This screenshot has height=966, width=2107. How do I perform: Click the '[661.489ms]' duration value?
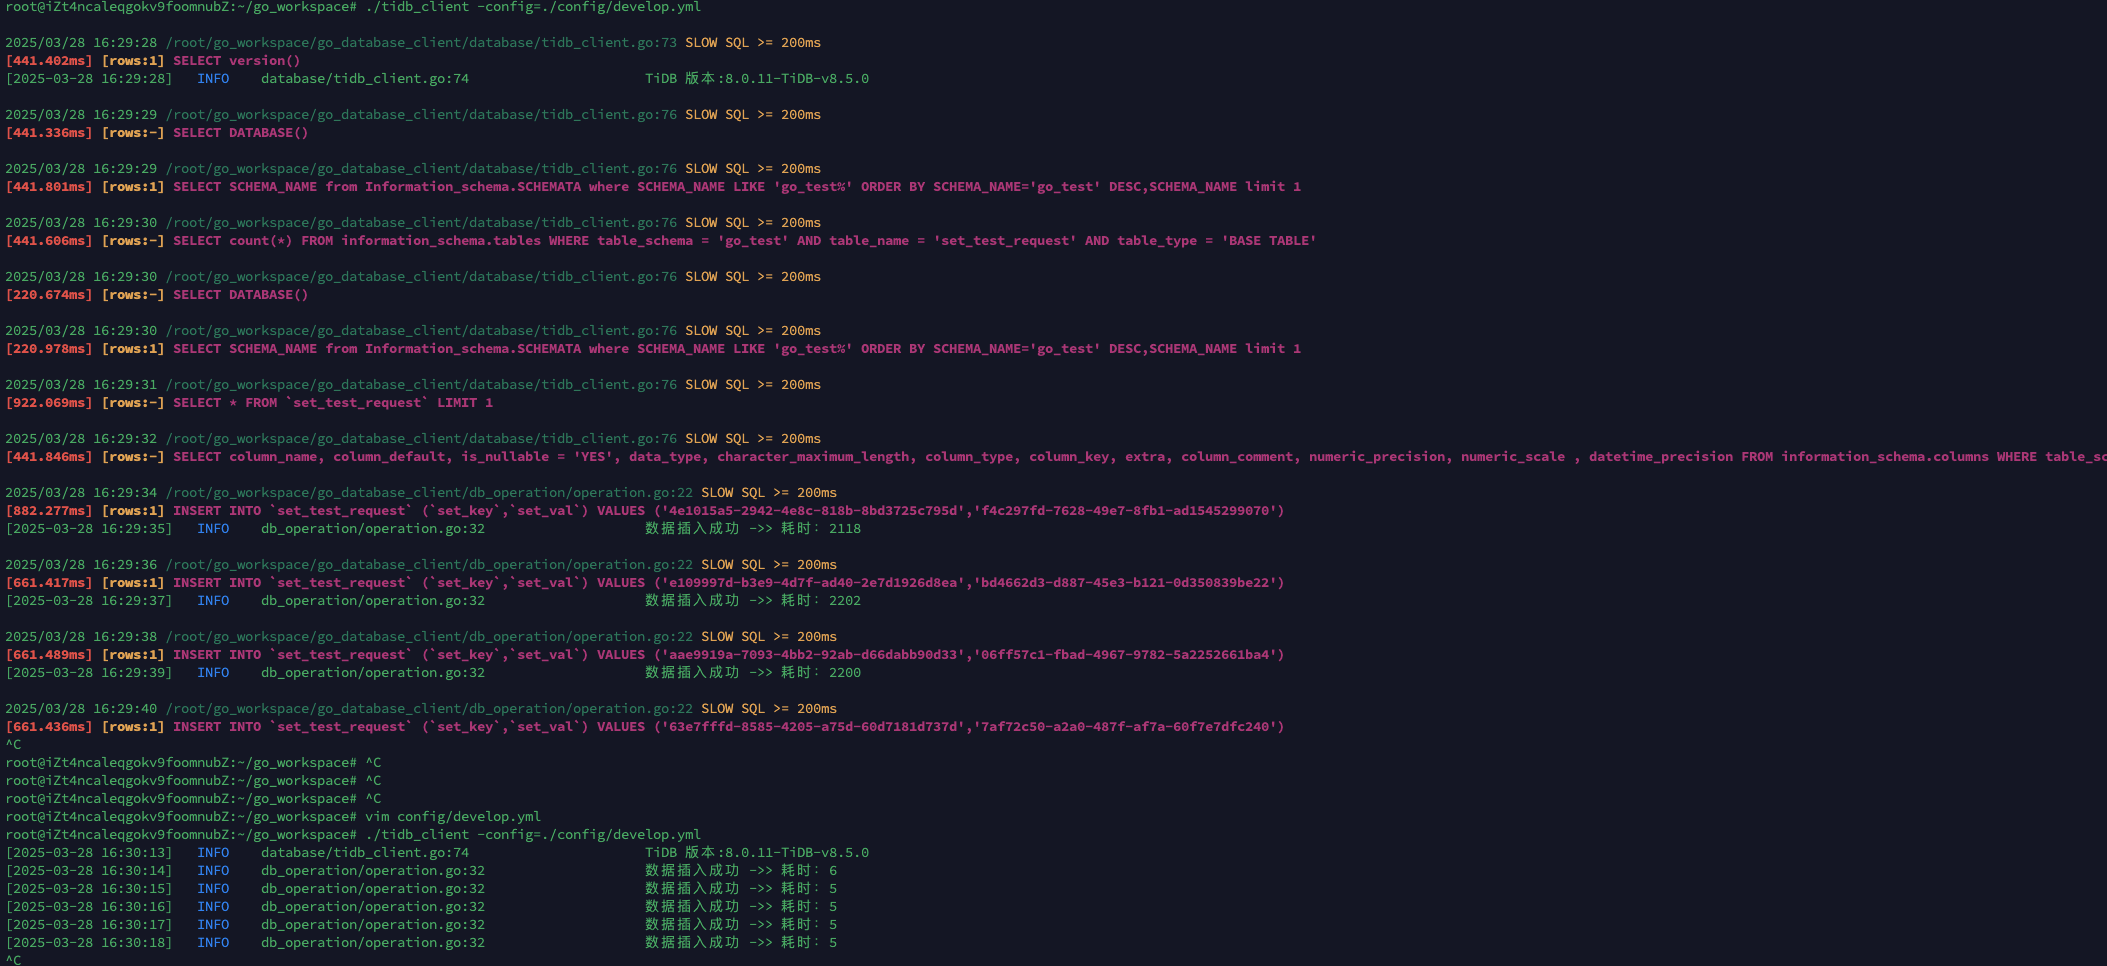pos(49,655)
